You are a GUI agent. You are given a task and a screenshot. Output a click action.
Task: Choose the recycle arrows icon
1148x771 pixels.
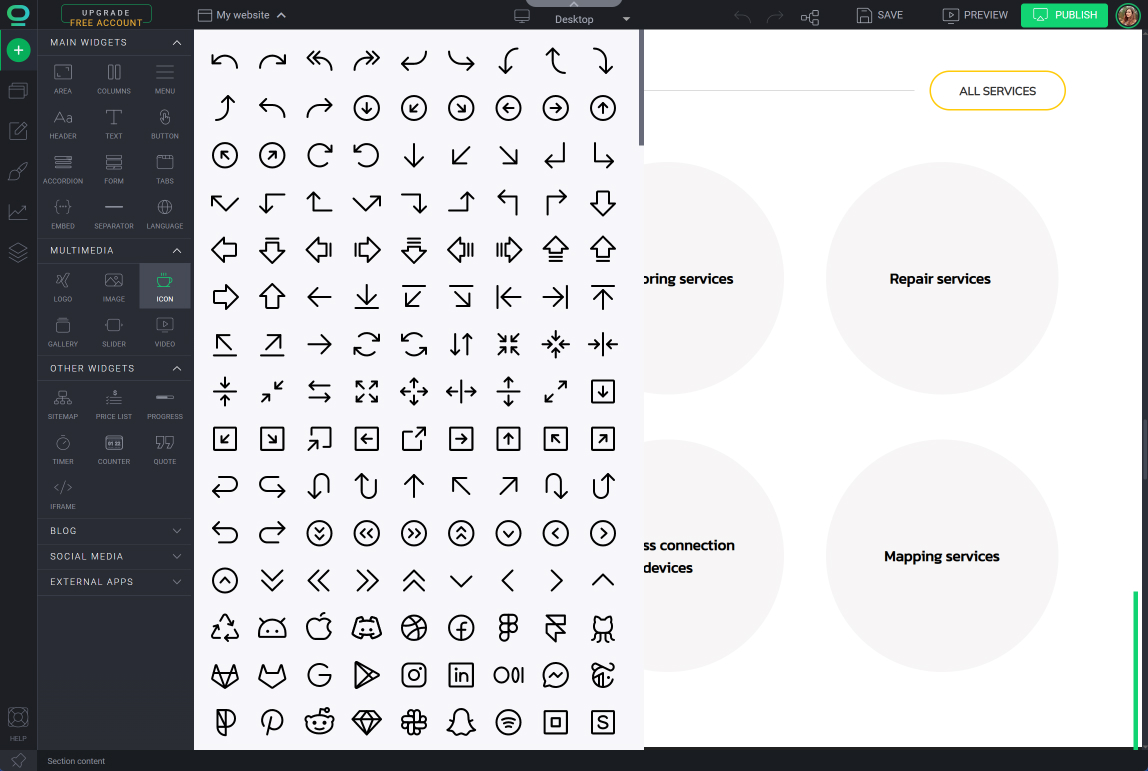click(225, 627)
